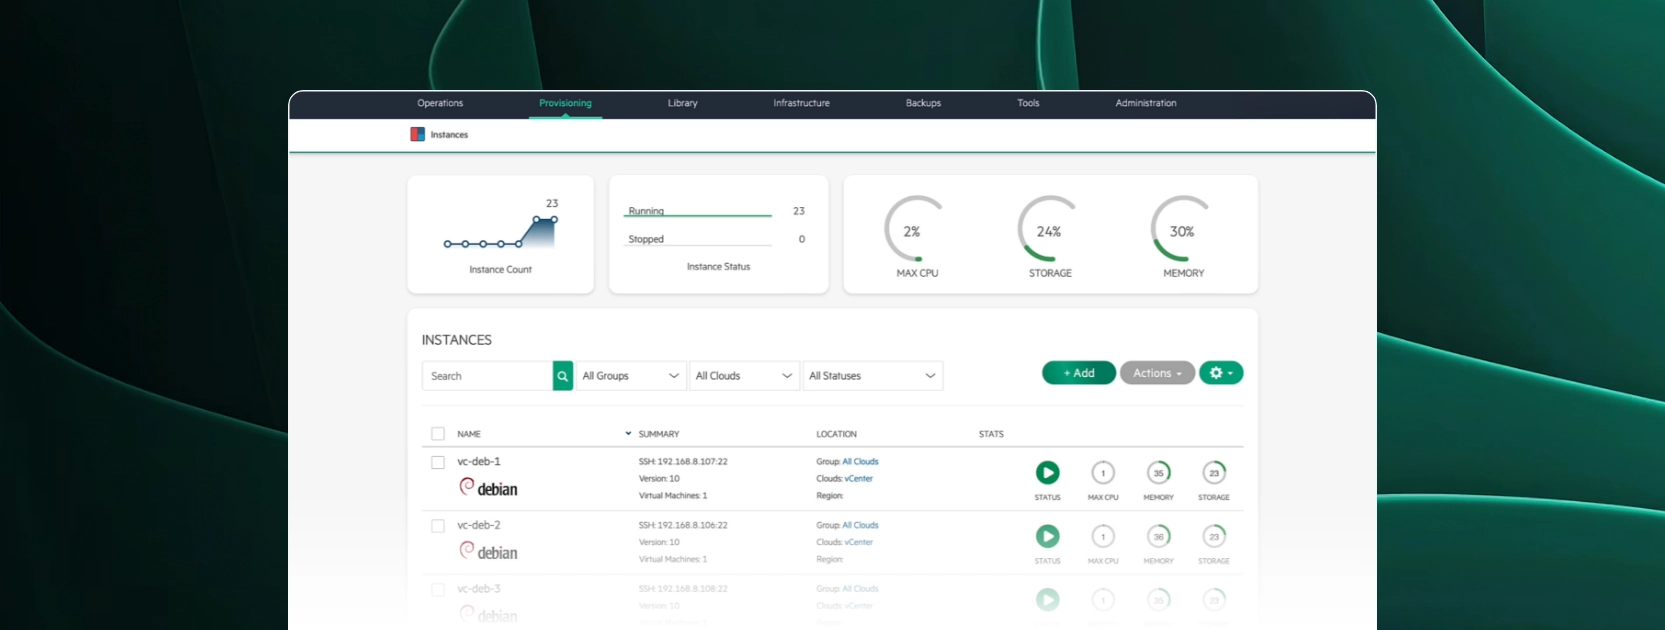Open the Actions dropdown button
The height and width of the screenshot is (630, 1665).
coord(1157,373)
